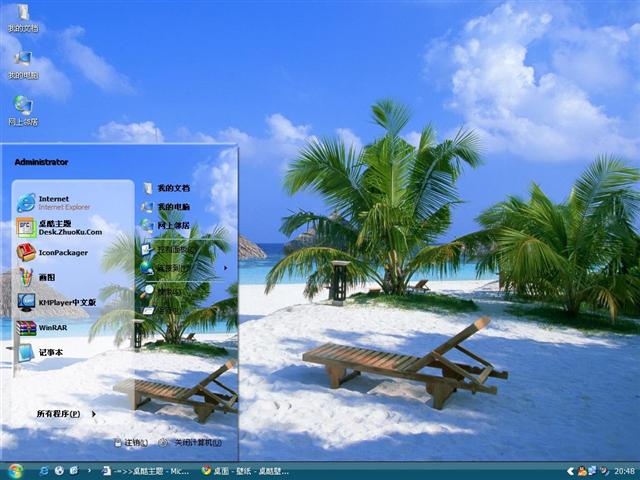Switch to the 桌面 - 壁纸 Chrome taskbar window
Image resolution: width=640 pixels, height=480 pixels.
[245, 471]
